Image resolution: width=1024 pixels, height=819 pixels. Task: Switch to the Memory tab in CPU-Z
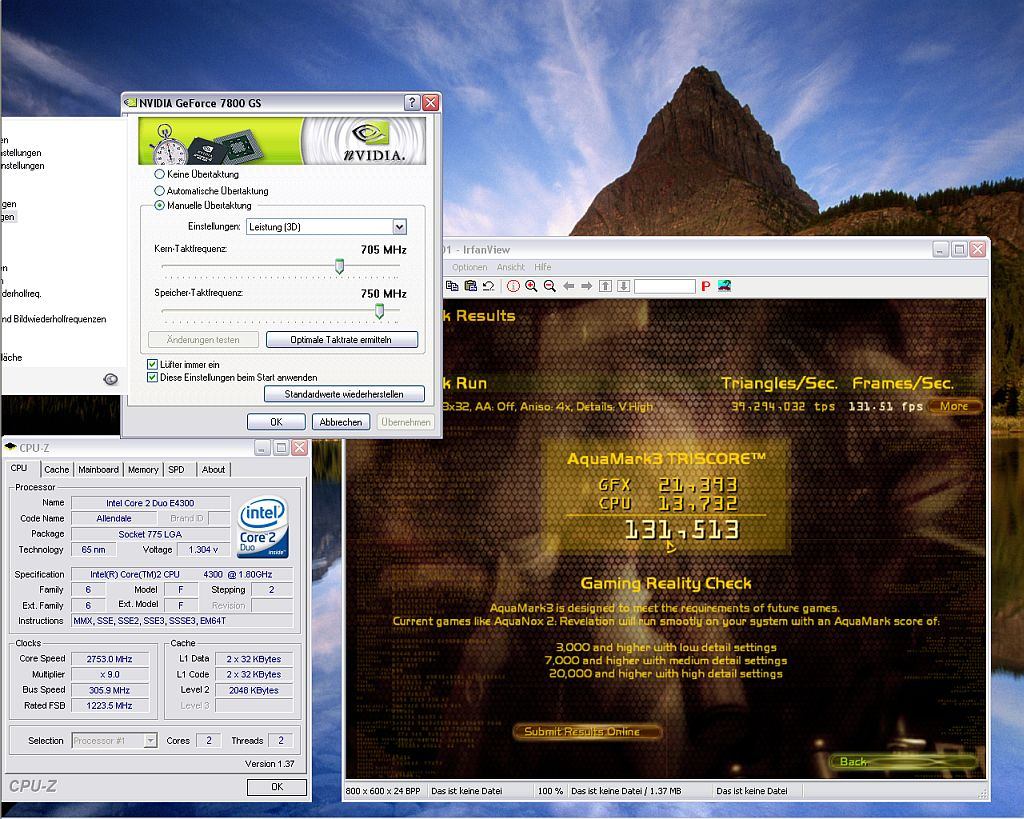(x=143, y=470)
